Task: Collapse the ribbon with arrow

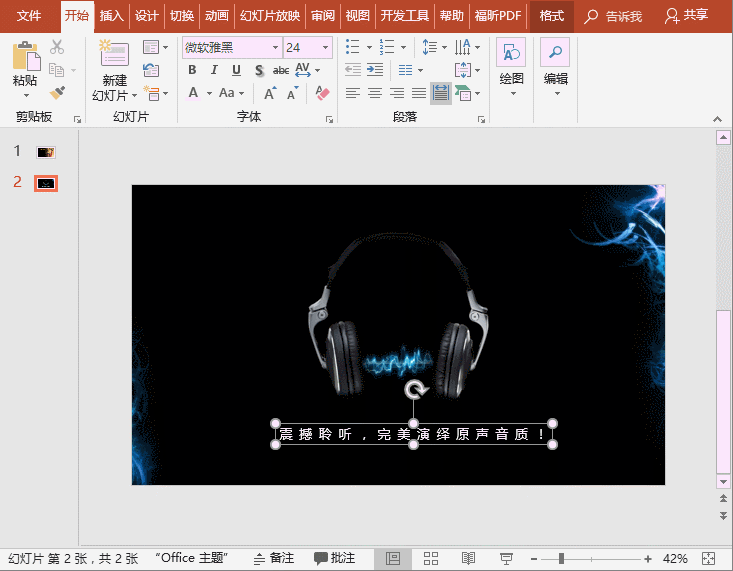Action: tap(718, 120)
